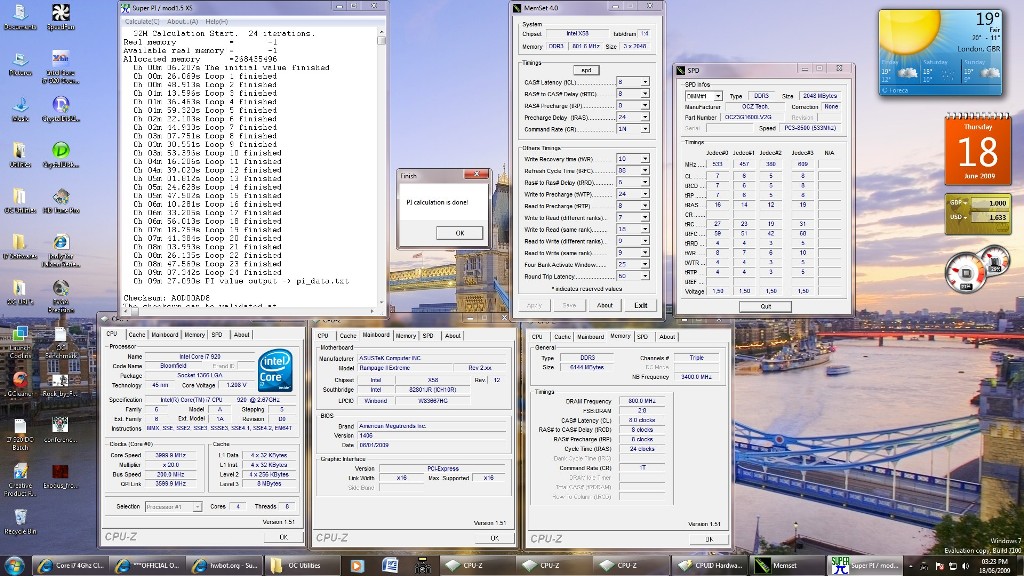Open Microsoft Word taskbar icon
The width and height of the screenshot is (1024, 576).
[x=390, y=566]
